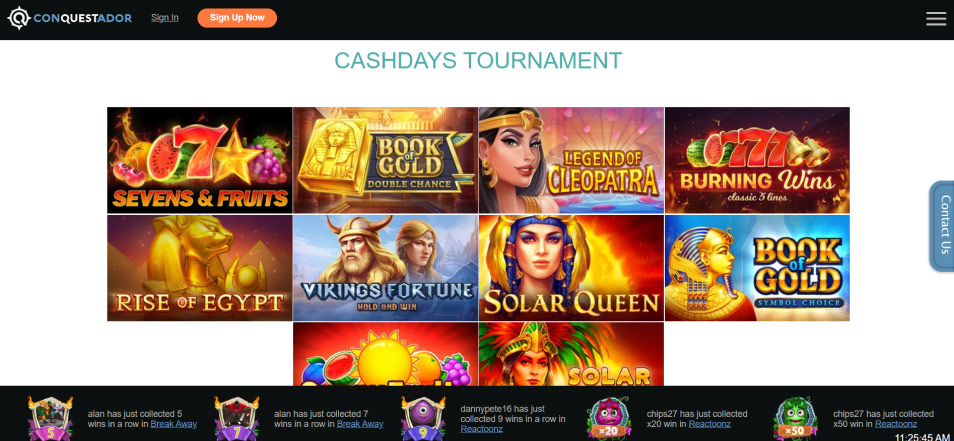The height and width of the screenshot is (441, 954).
Task: Click the x20 win pink monster badge
Action: (x=609, y=418)
